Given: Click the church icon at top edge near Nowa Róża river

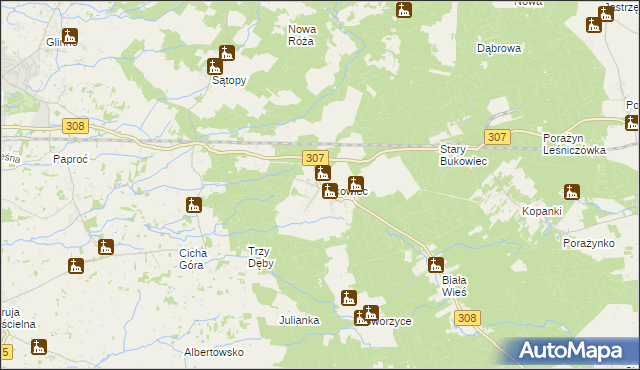Looking at the screenshot, I should (404, 10).
